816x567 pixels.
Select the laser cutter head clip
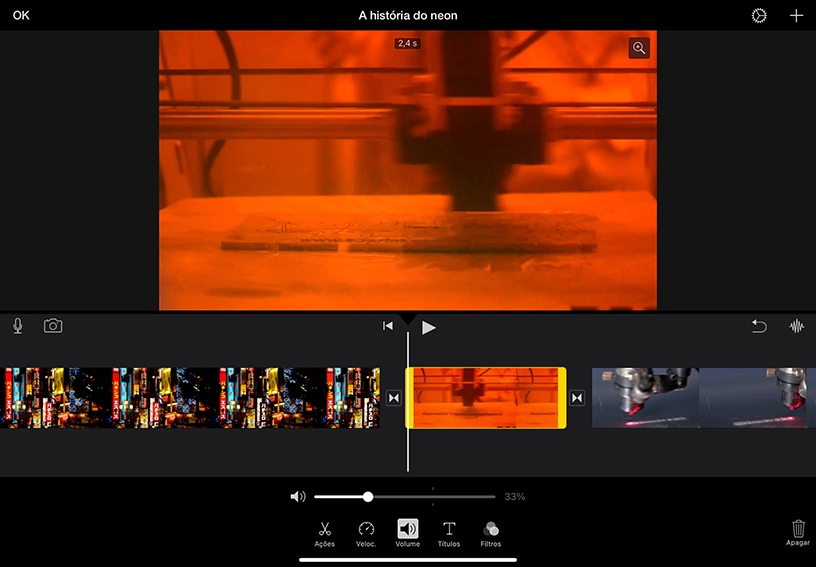704,398
